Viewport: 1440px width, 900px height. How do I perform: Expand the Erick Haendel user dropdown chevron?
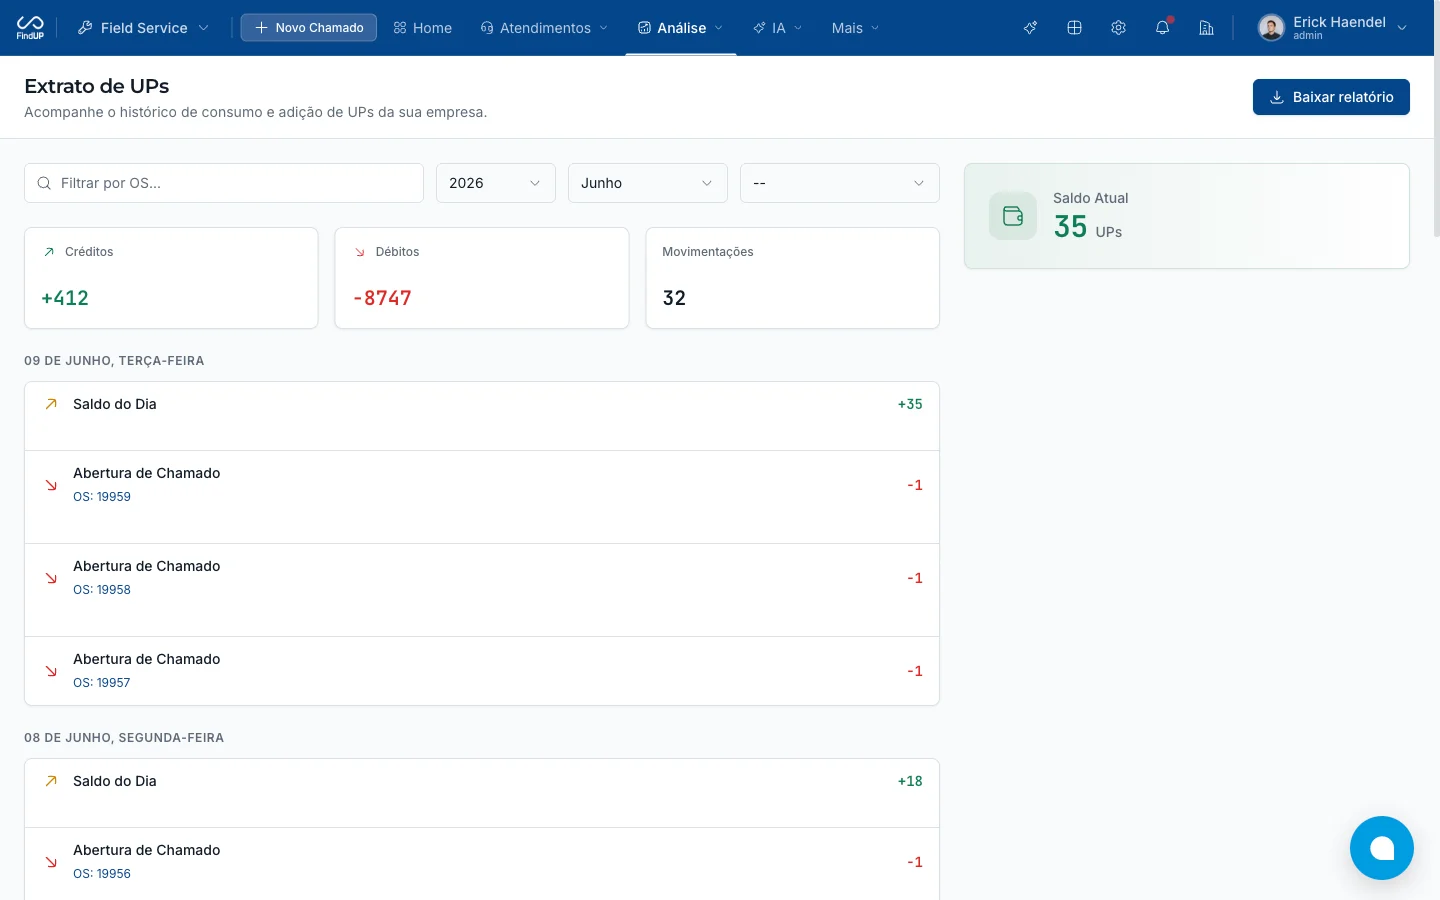[1402, 28]
